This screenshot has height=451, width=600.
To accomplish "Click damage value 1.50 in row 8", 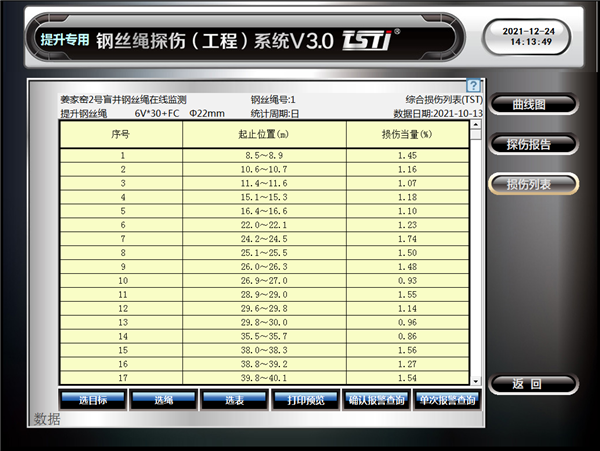I will tap(408, 253).
